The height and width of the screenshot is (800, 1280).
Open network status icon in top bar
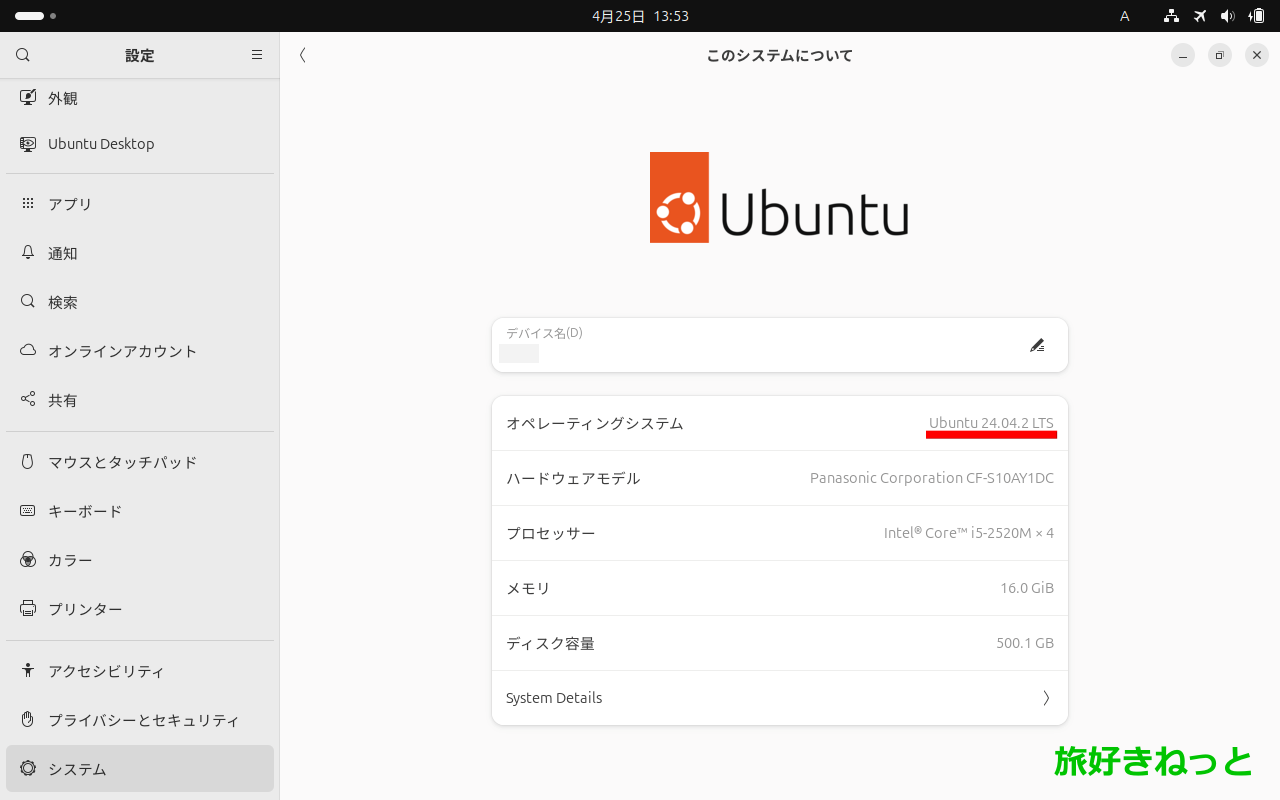click(1171, 16)
